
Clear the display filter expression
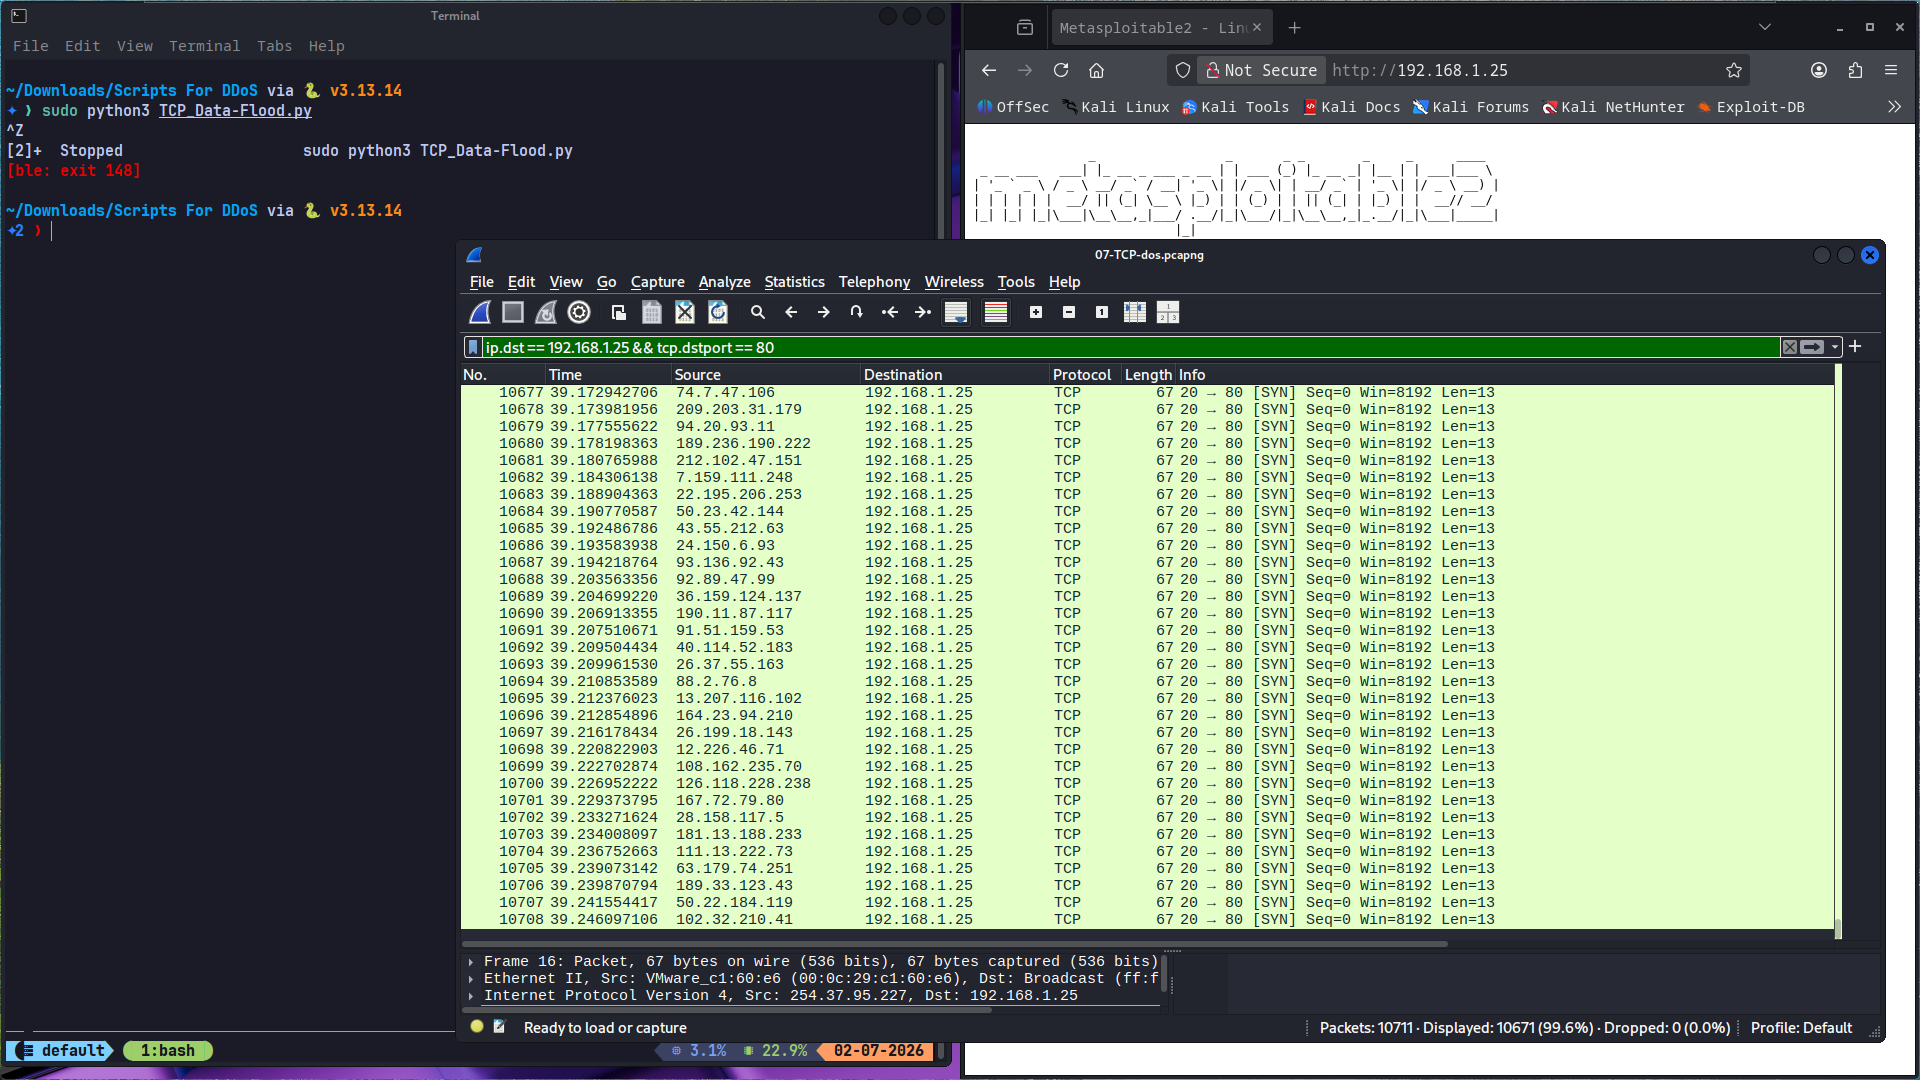(1790, 348)
